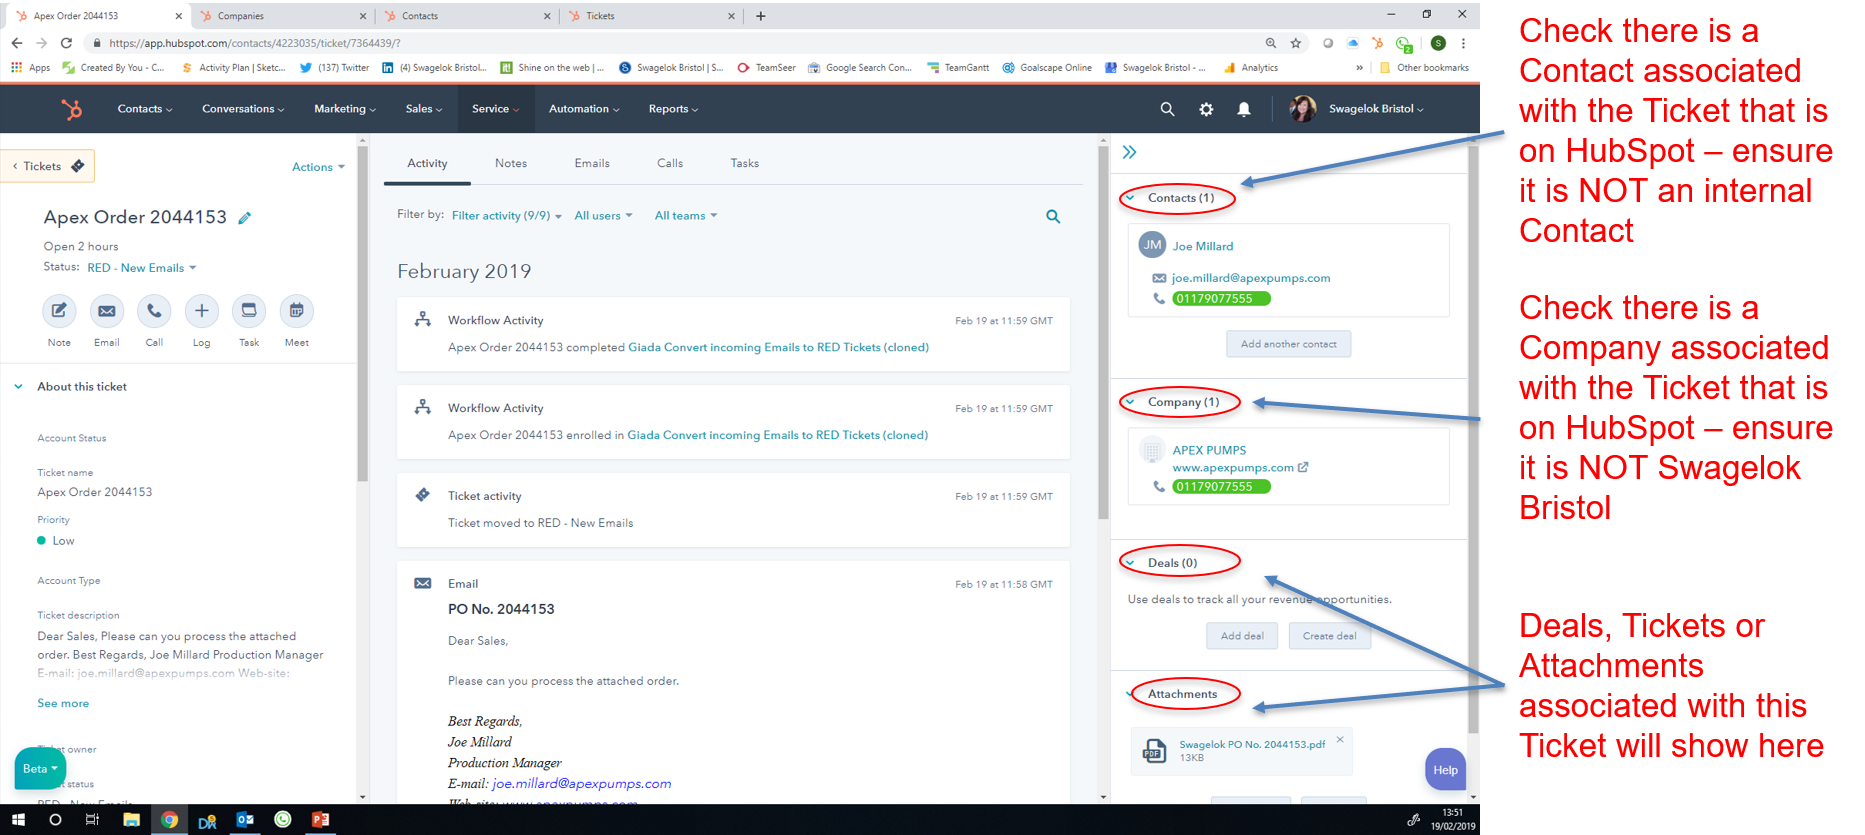
Task: Click the Note pencil icon
Action: tap(59, 311)
